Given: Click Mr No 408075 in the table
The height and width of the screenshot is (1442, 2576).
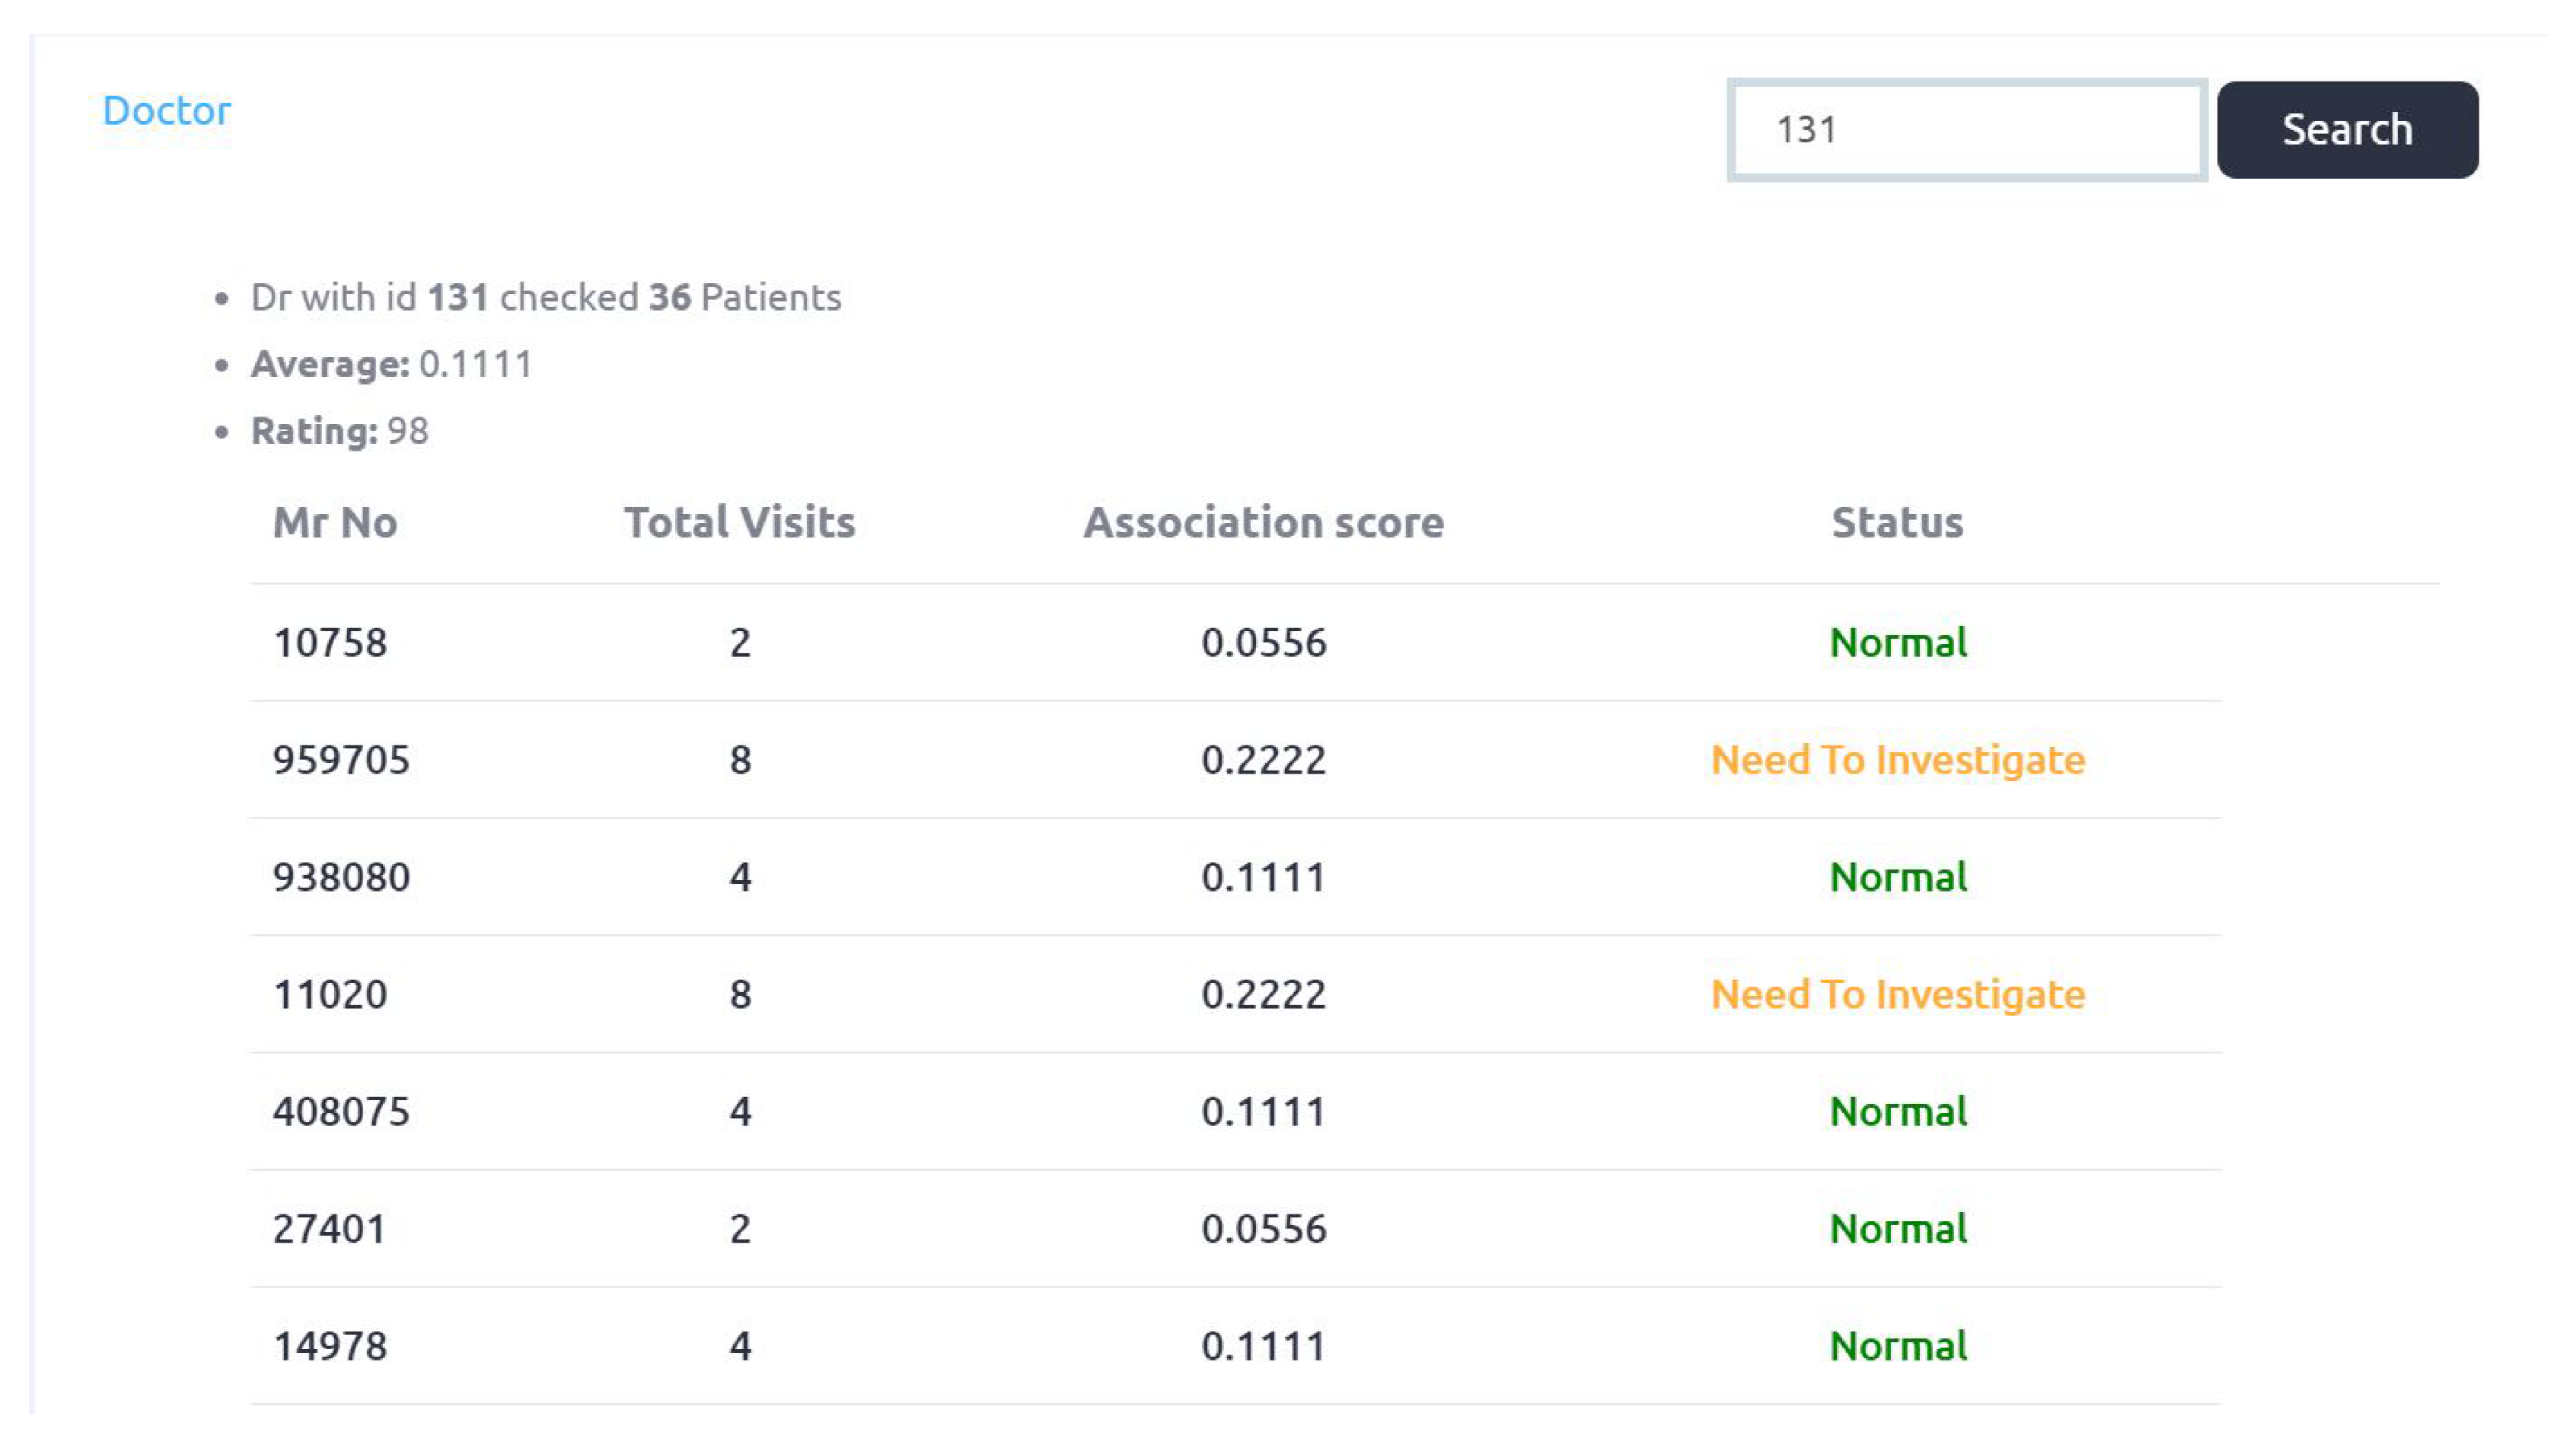Looking at the screenshot, I should [341, 1111].
